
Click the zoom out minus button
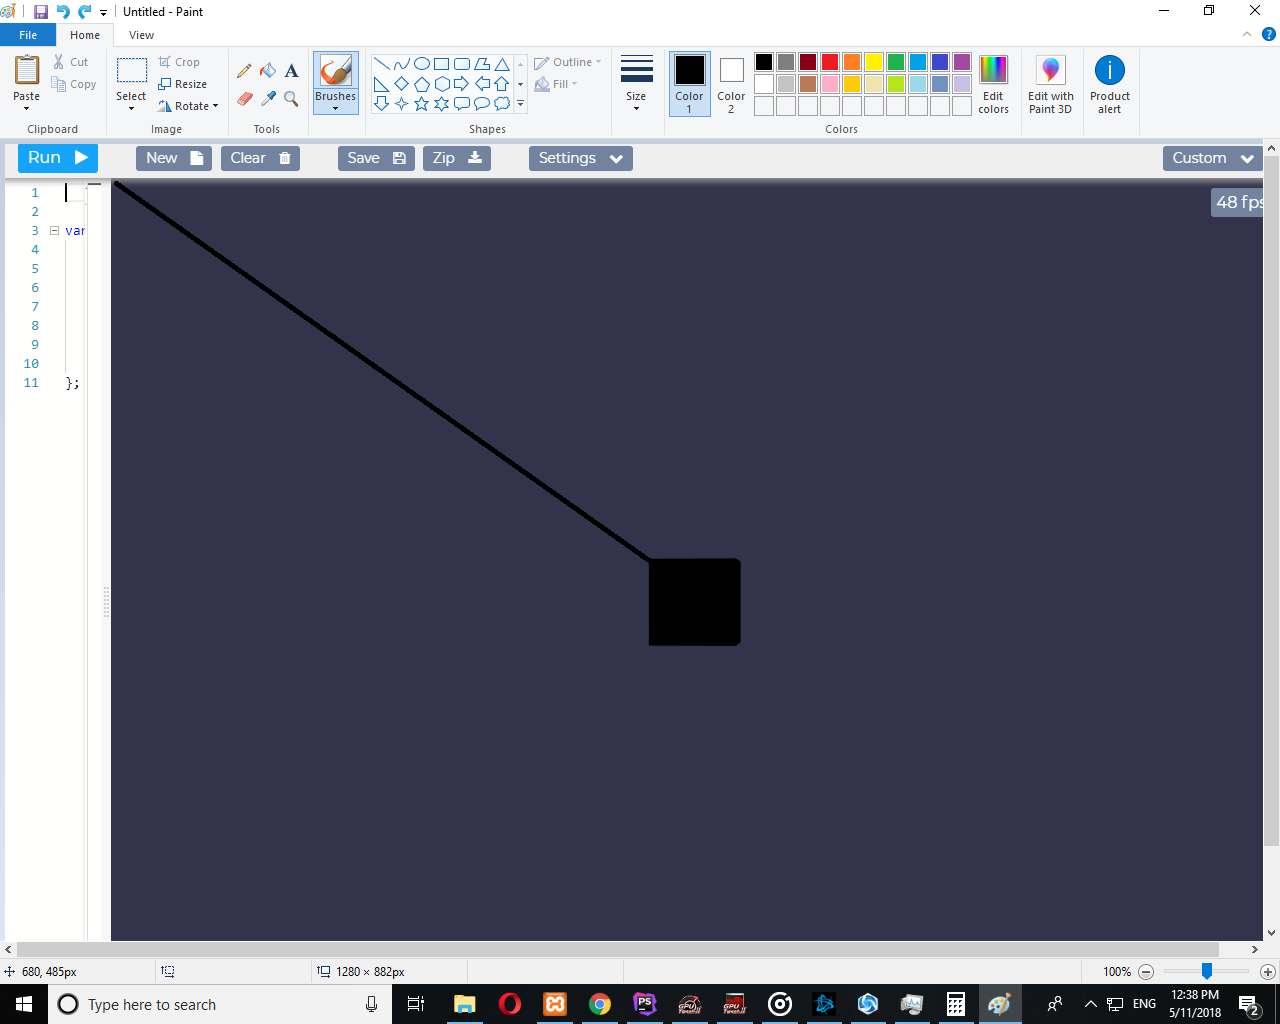(x=1146, y=972)
